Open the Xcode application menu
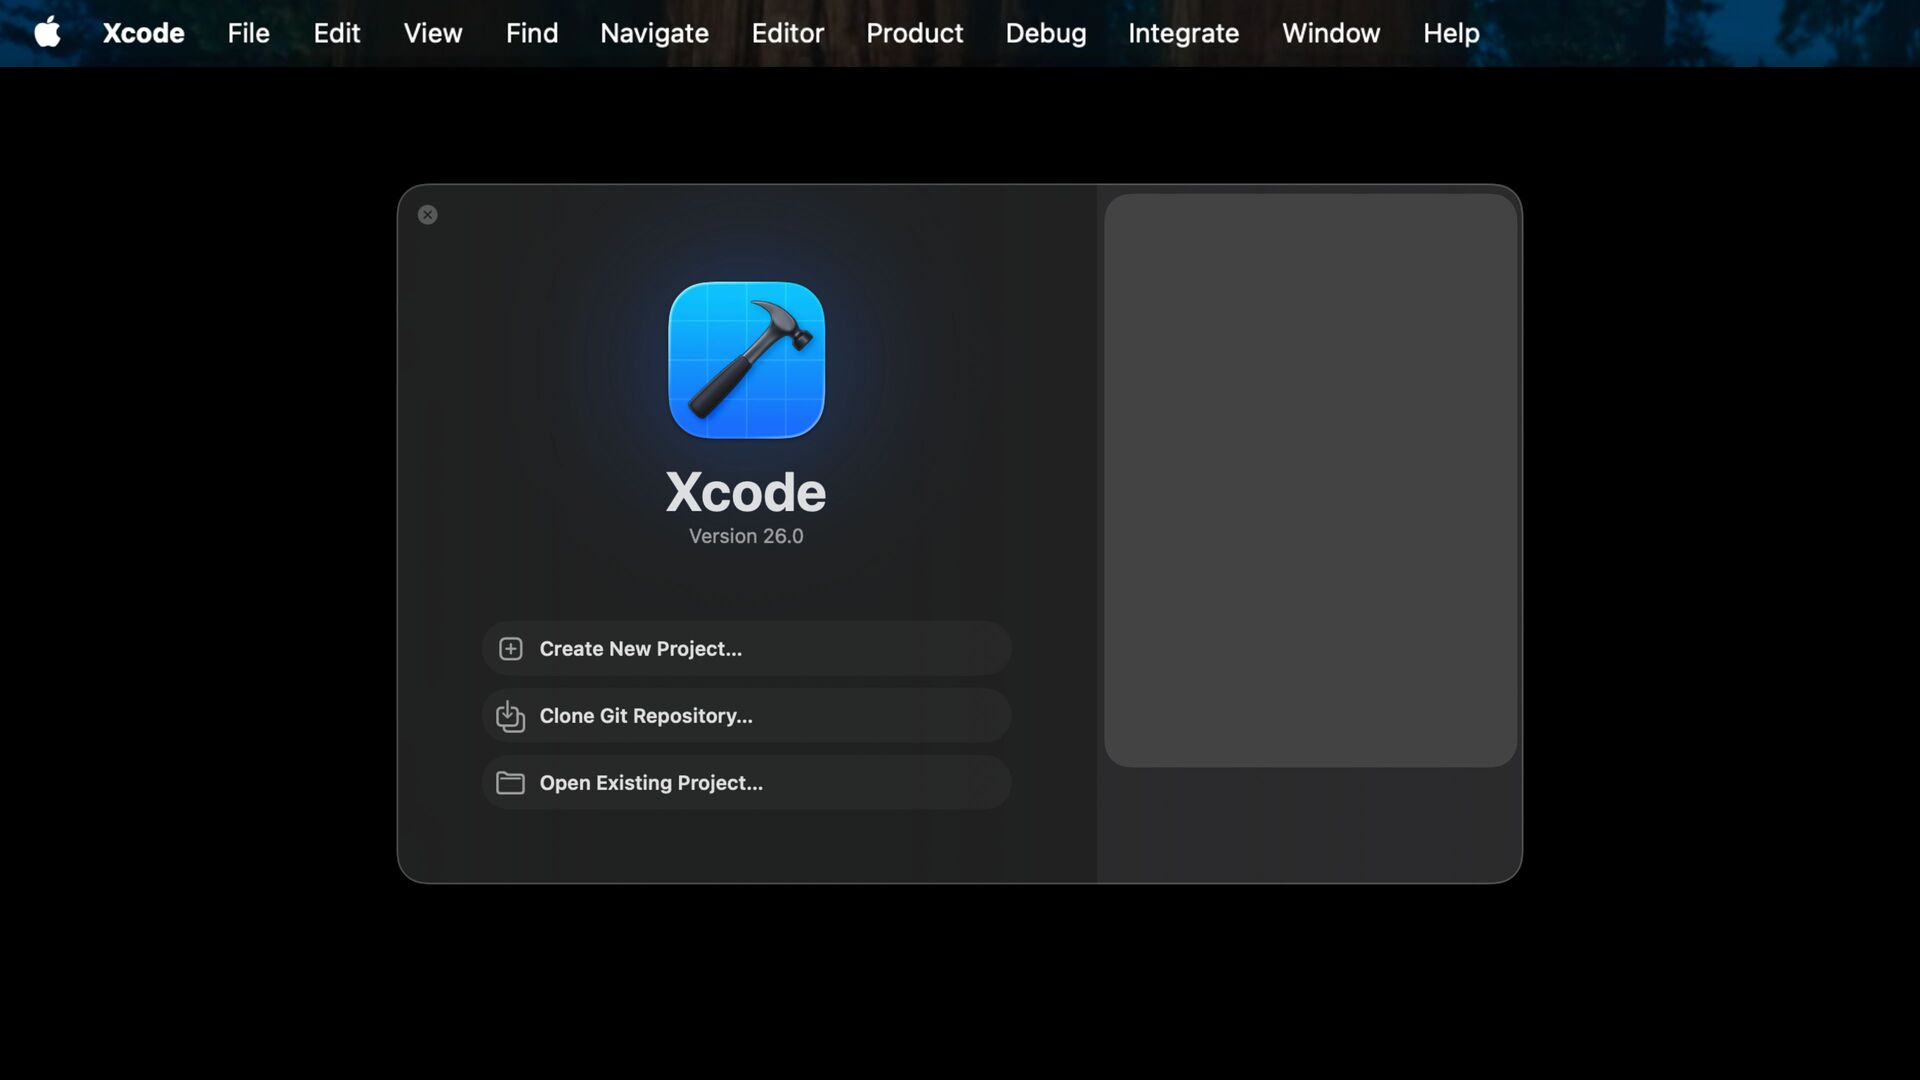Image resolution: width=1920 pixels, height=1080 pixels. [x=143, y=33]
